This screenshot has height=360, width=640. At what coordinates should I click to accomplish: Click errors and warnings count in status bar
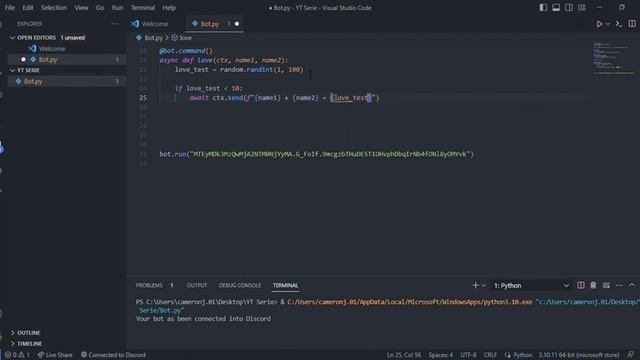pos(17,355)
